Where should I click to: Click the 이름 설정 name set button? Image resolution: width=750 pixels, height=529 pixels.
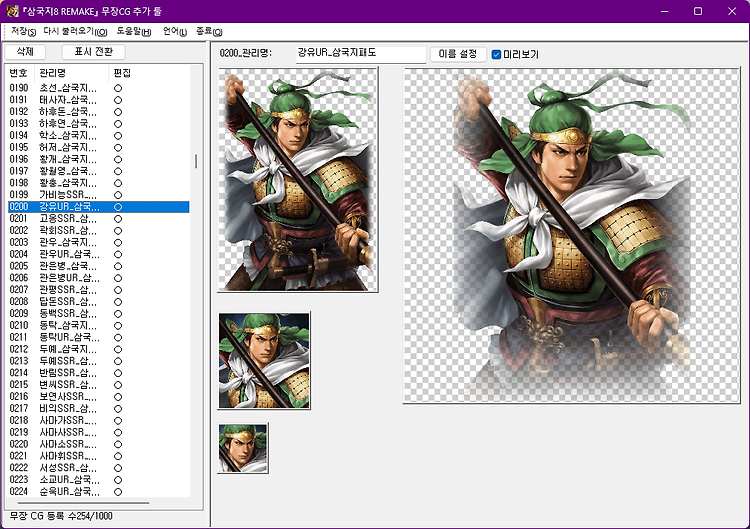[x=458, y=54]
